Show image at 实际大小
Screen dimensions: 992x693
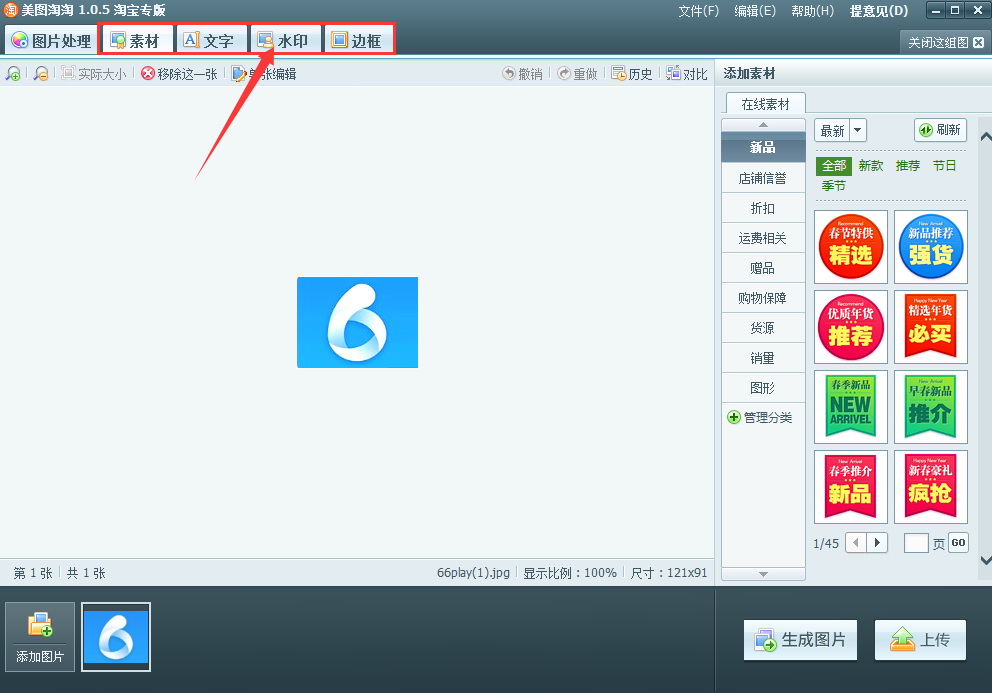(x=94, y=74)
